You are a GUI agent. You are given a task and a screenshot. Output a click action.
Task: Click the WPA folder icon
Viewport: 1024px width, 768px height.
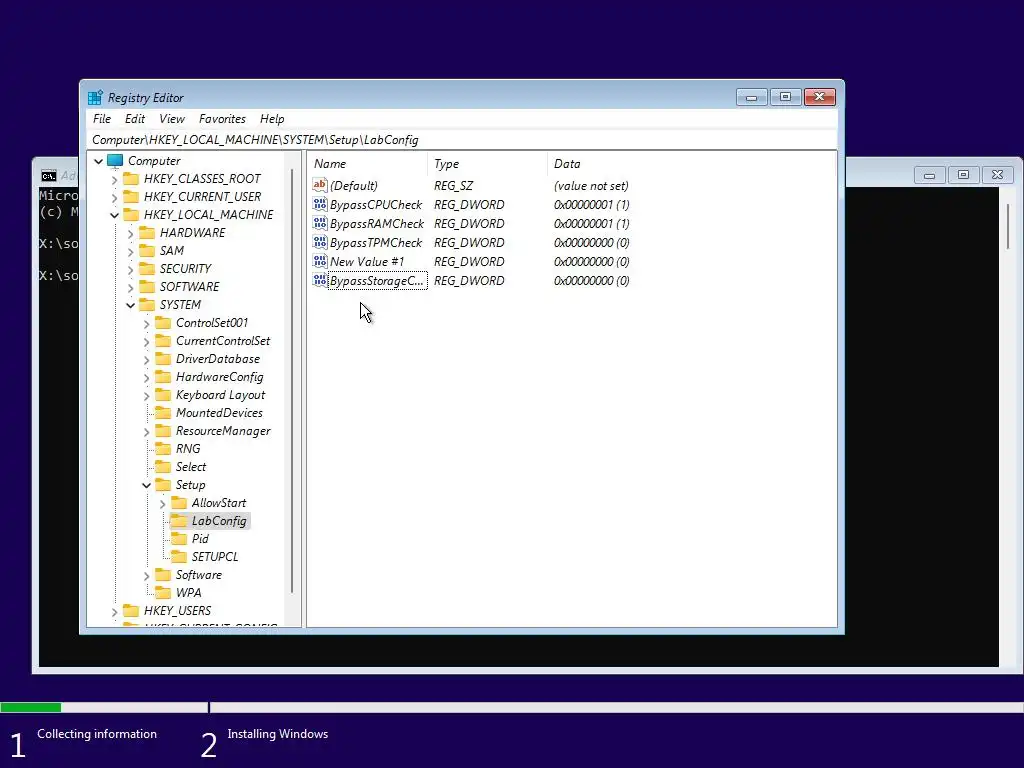163,592
